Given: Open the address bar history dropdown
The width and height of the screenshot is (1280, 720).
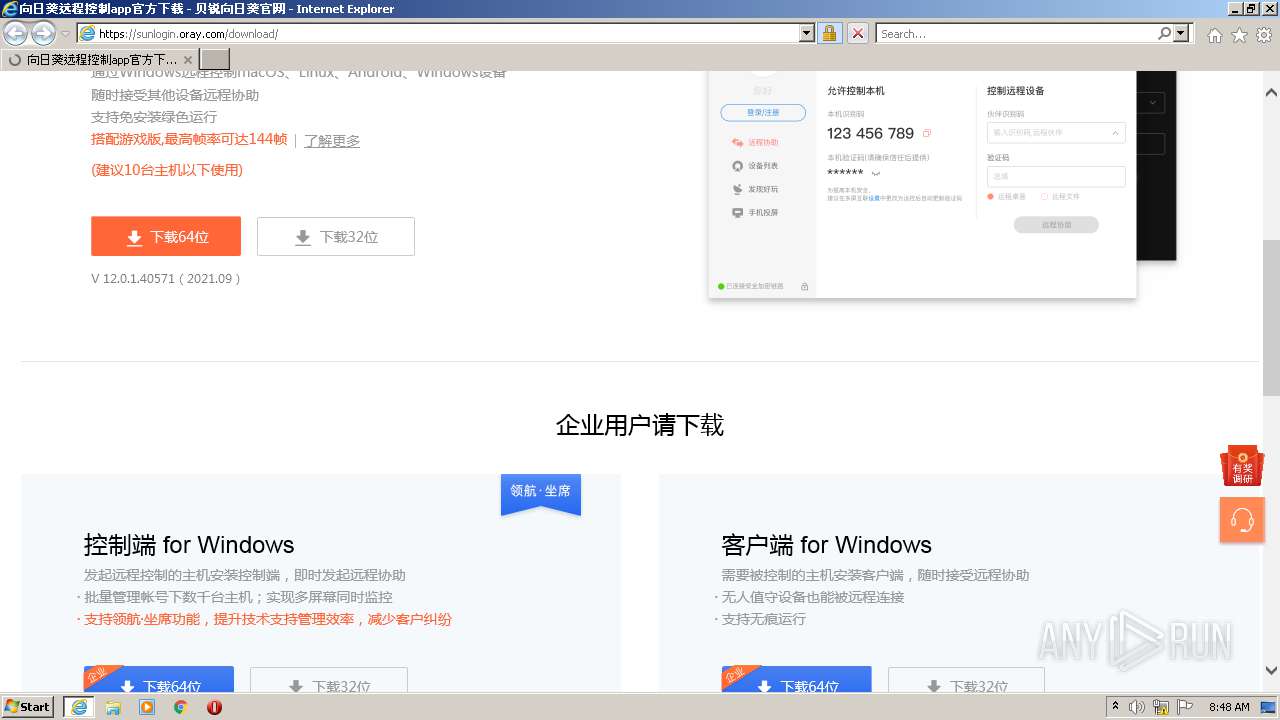Looking at the screenshot, I should pos(807,33).
